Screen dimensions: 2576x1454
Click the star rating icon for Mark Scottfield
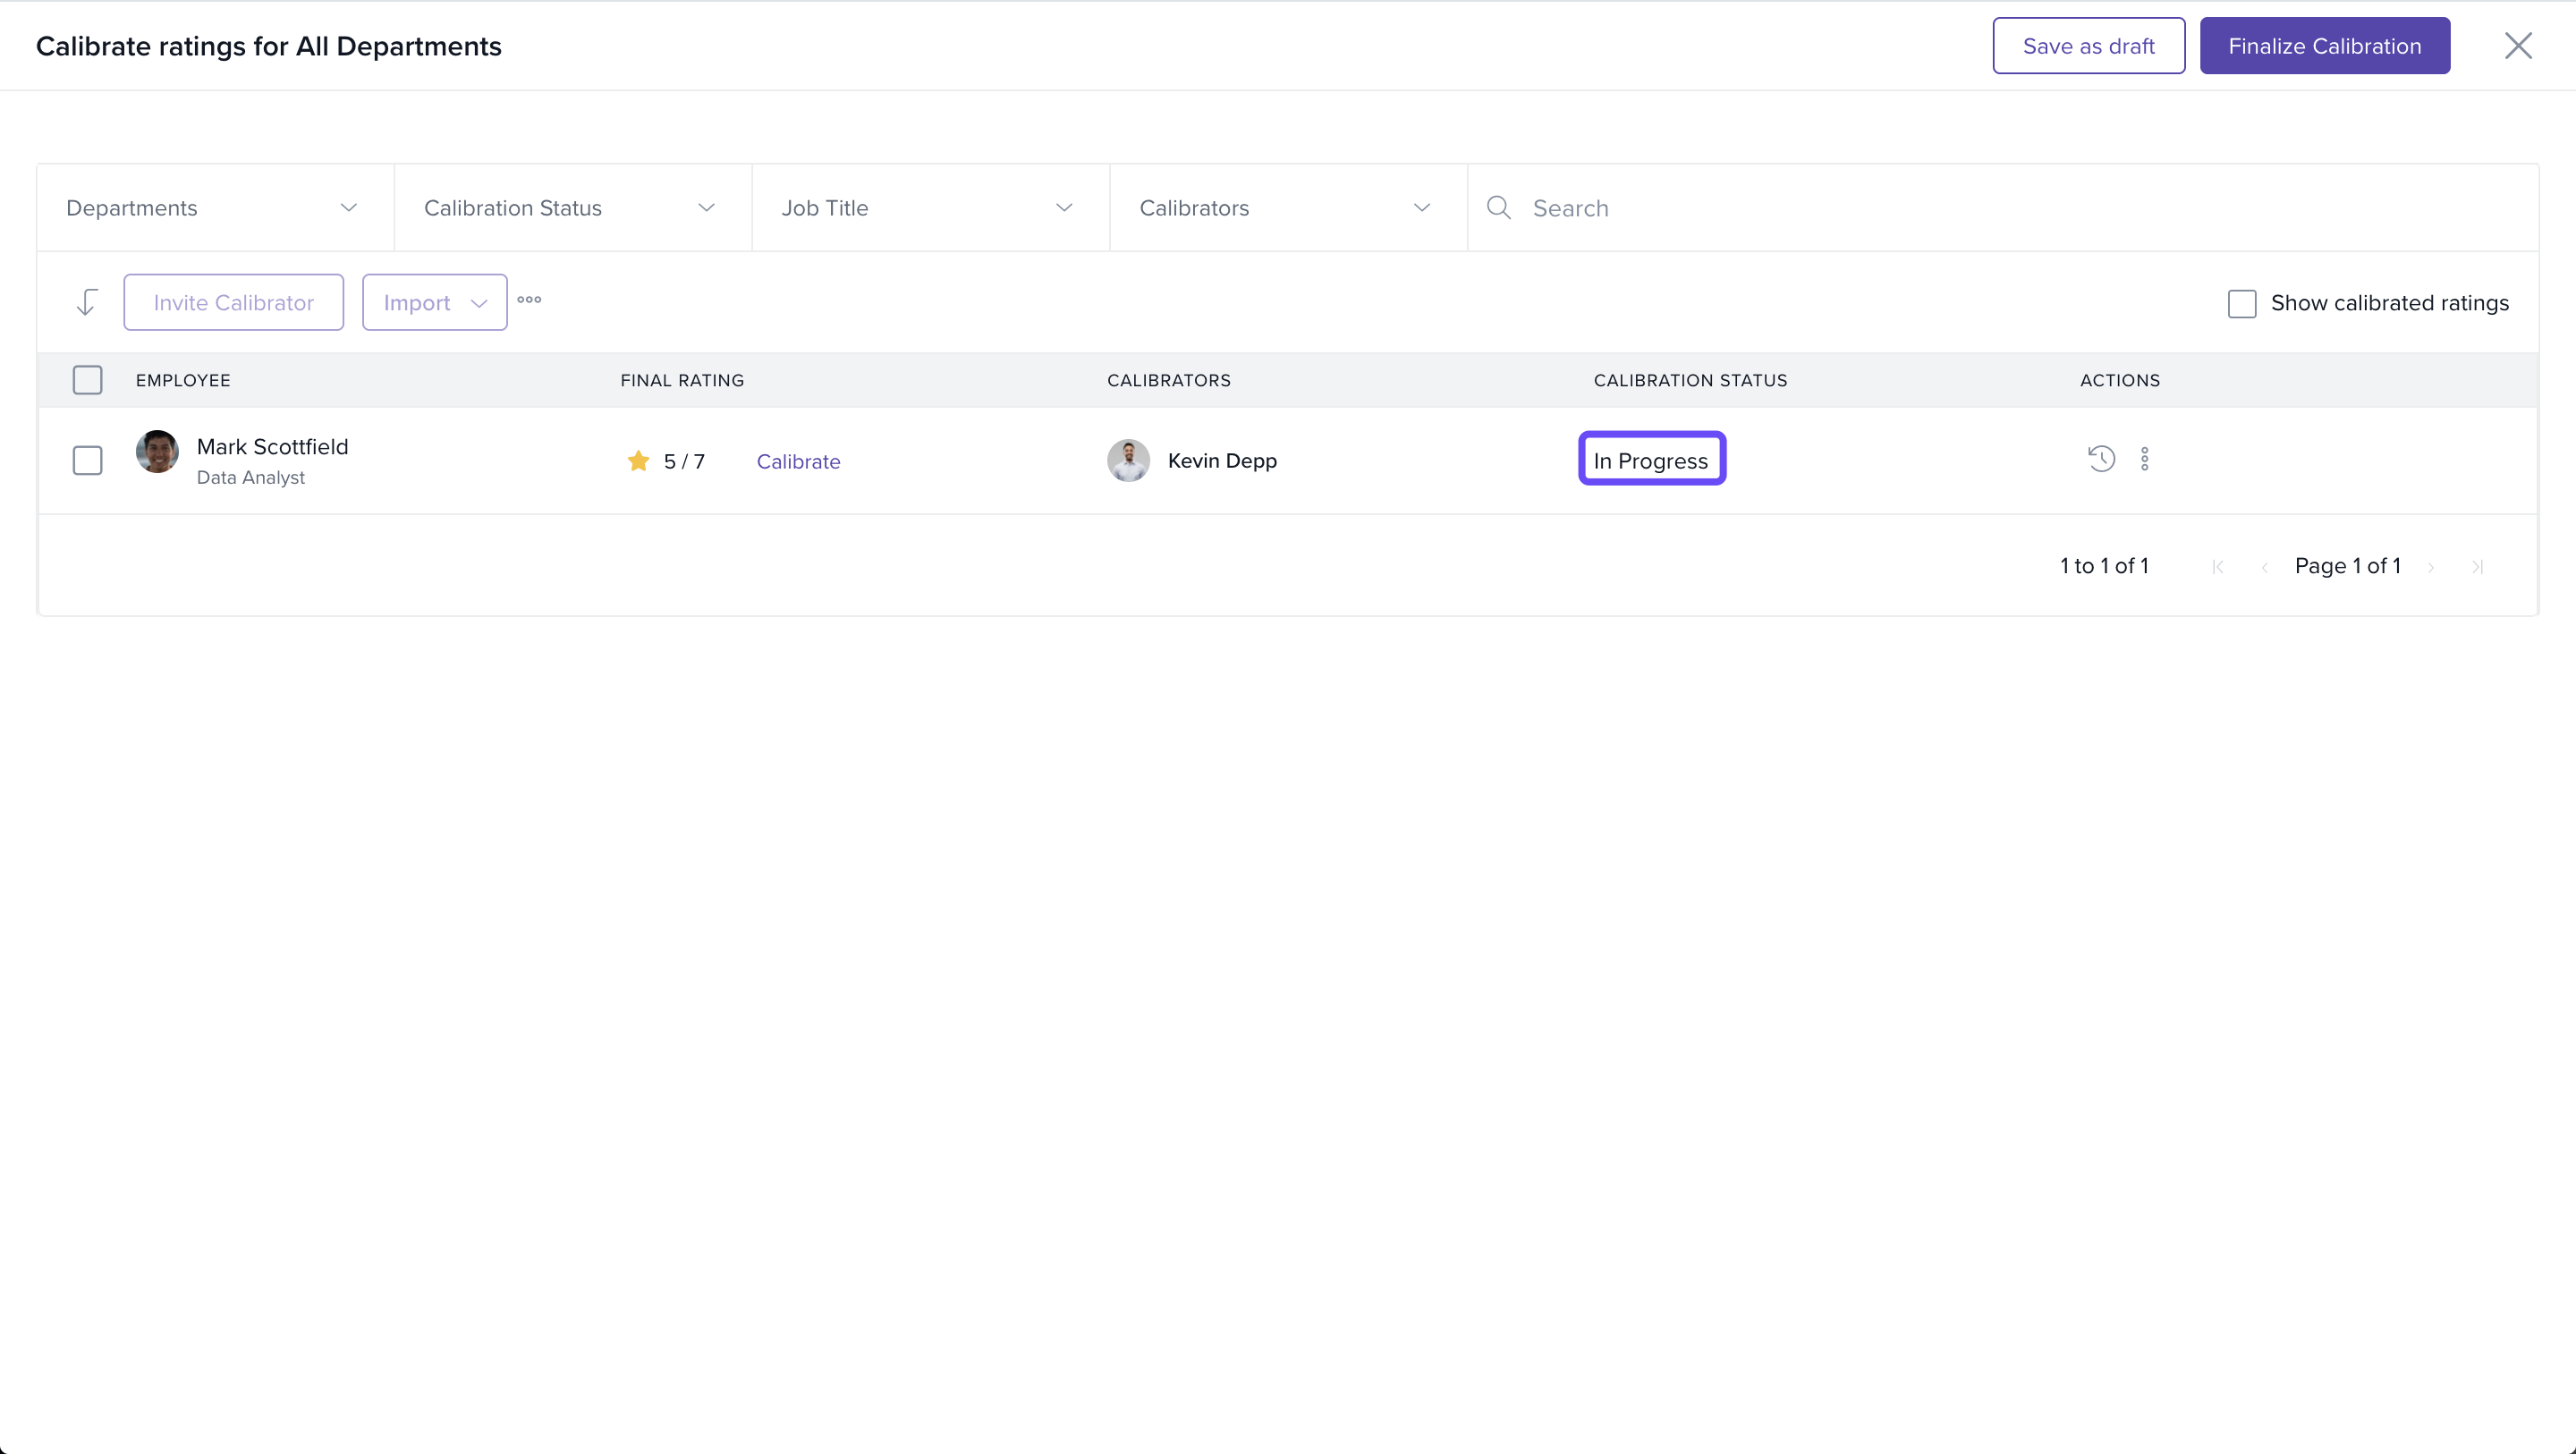(638, 461)
